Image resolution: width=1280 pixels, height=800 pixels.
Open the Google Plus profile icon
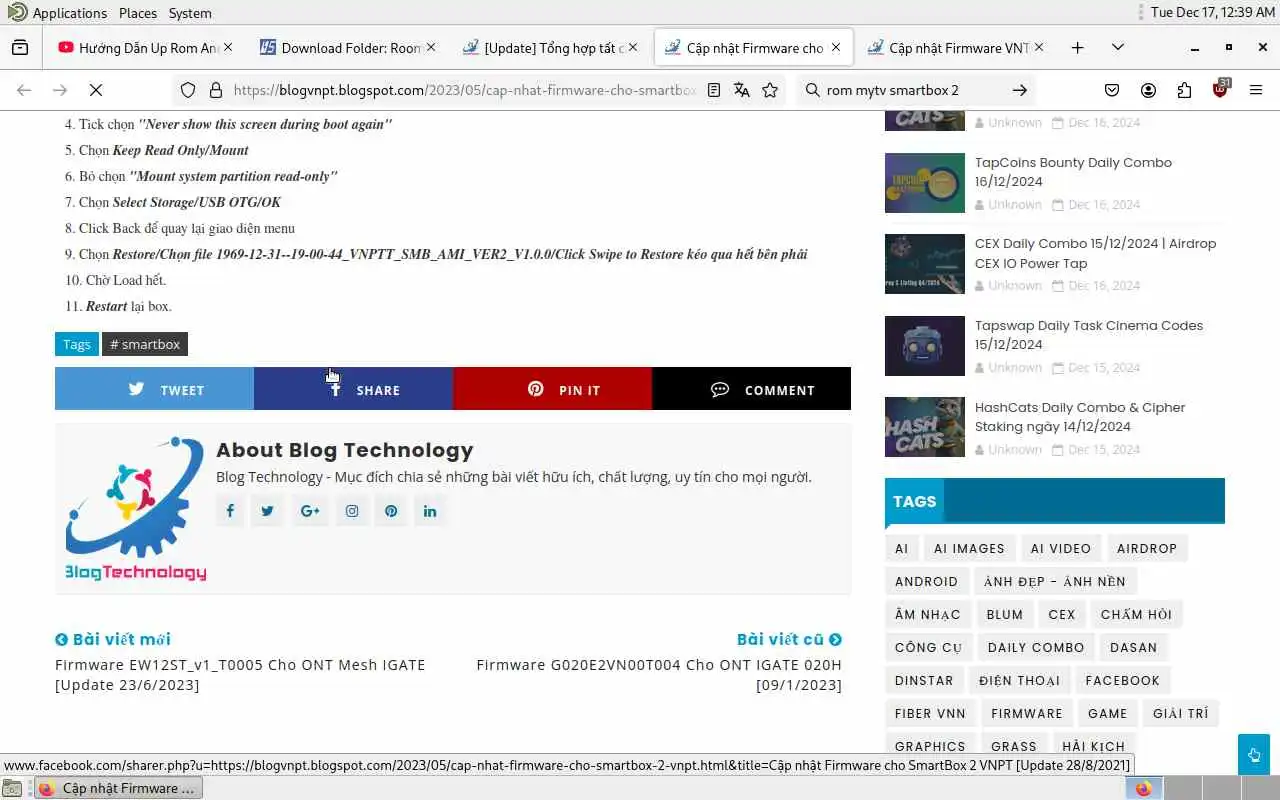click(x=310, y=511)
